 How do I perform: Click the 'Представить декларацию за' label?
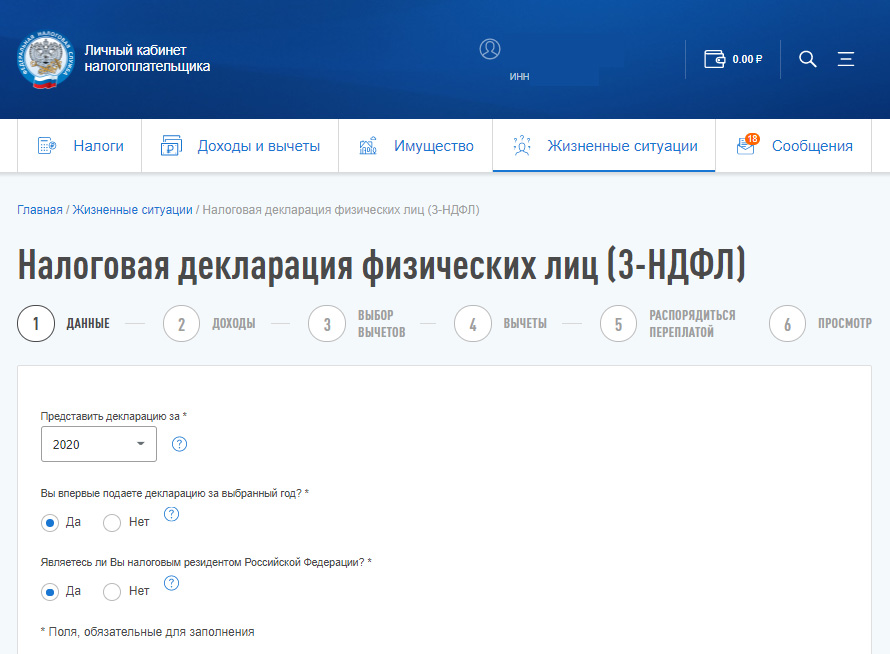(x=114, y=416)
